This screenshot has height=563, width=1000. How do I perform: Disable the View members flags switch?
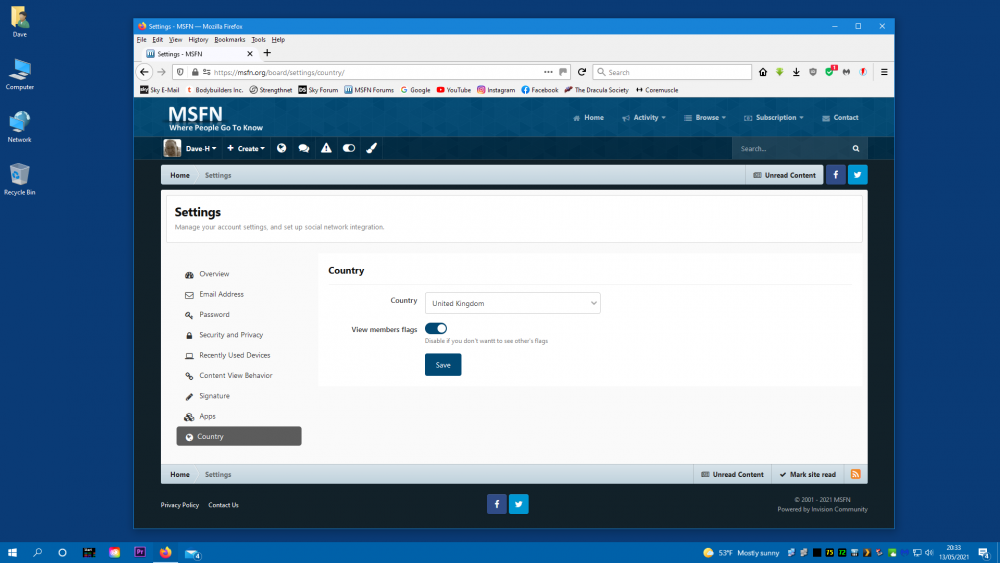pyautogui.click(x=436, y=328)
